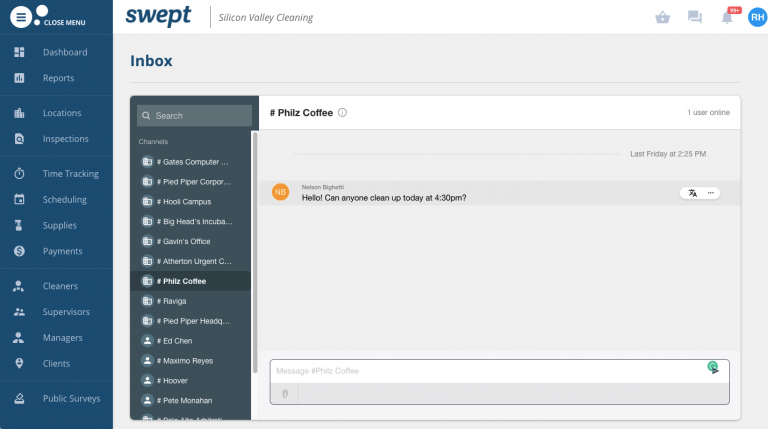The image size is (768, 429).
Task: Open the # Hooli Campus channel
Action: [x=191, y=202]
